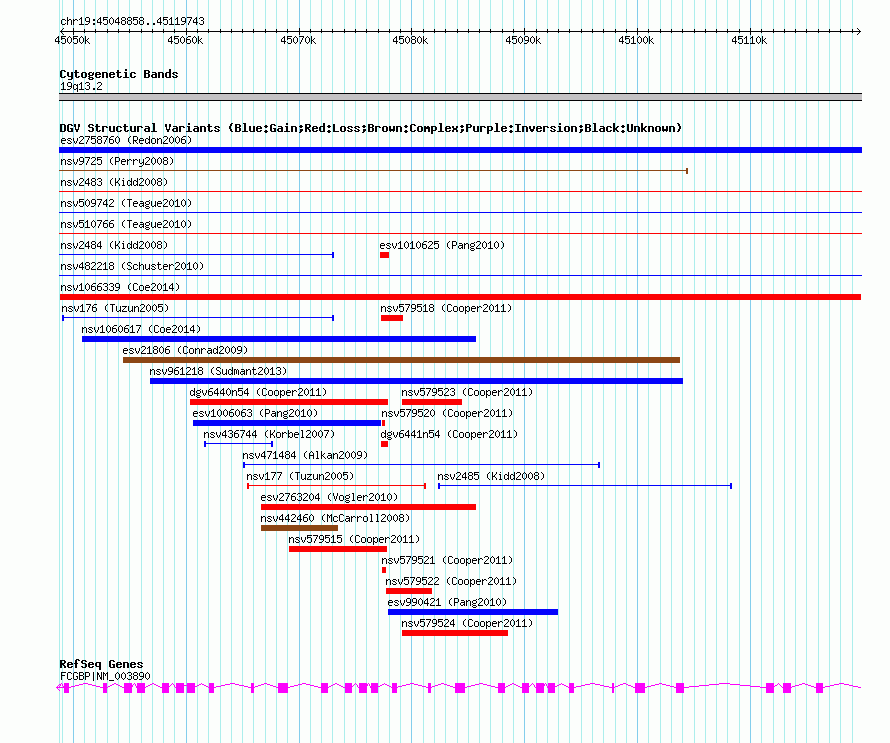Select nsv471484 (Alkan2009) label
Viewport: 890px width, 743px height.
305,455
